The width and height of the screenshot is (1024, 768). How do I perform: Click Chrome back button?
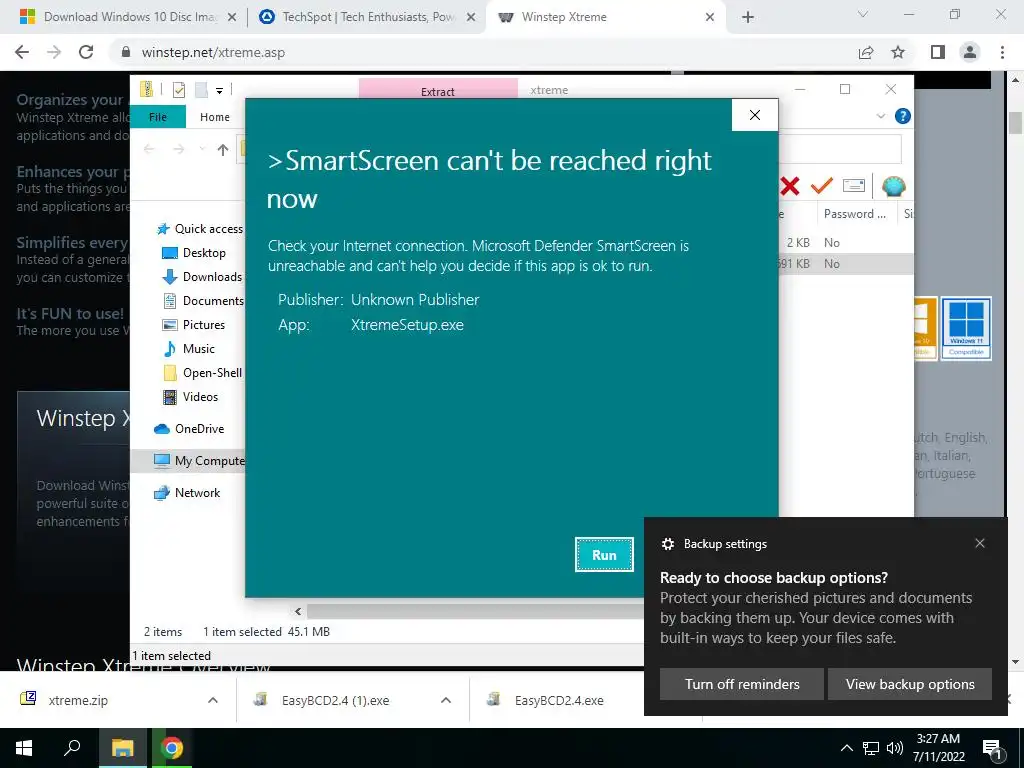(22, 52)
